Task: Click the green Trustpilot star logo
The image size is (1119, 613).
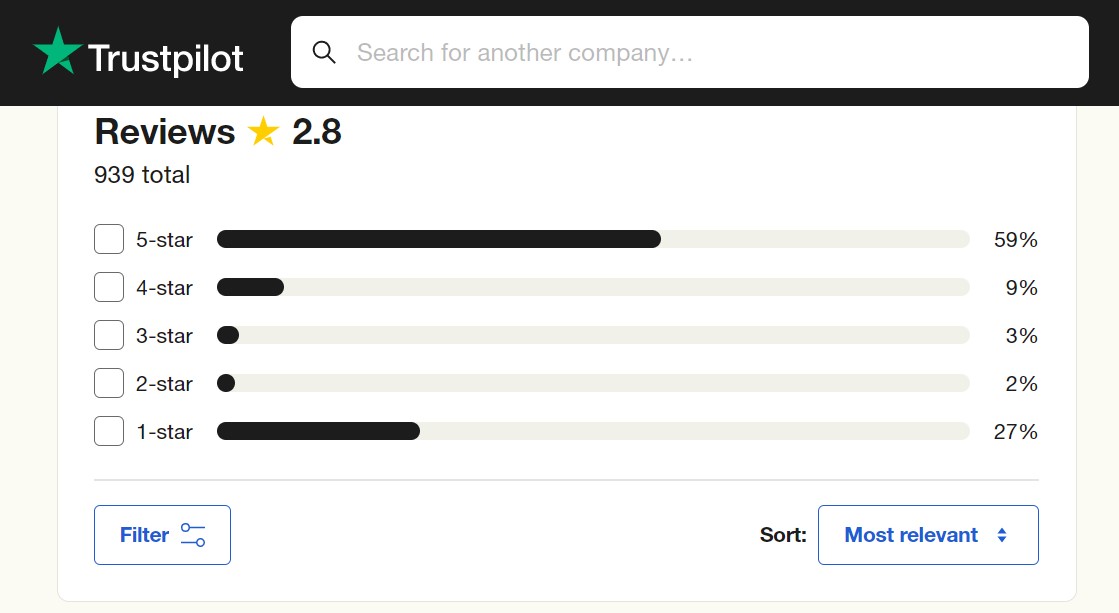Action: coord(58,51)
